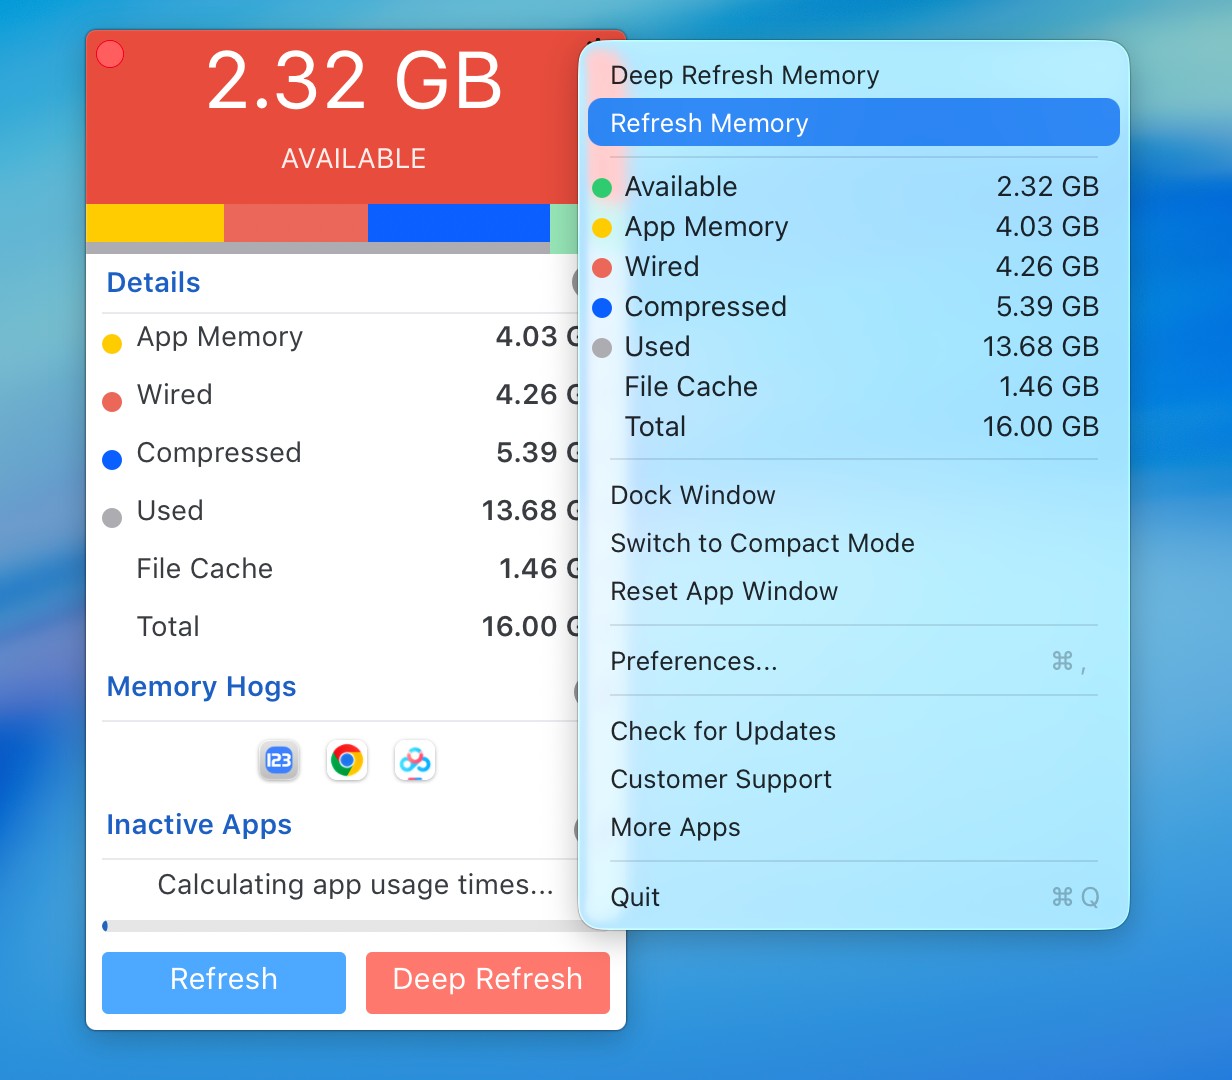Click the yellow segment of the memory bar
The image size is (1232, 1080).
[x=155, y=222]
